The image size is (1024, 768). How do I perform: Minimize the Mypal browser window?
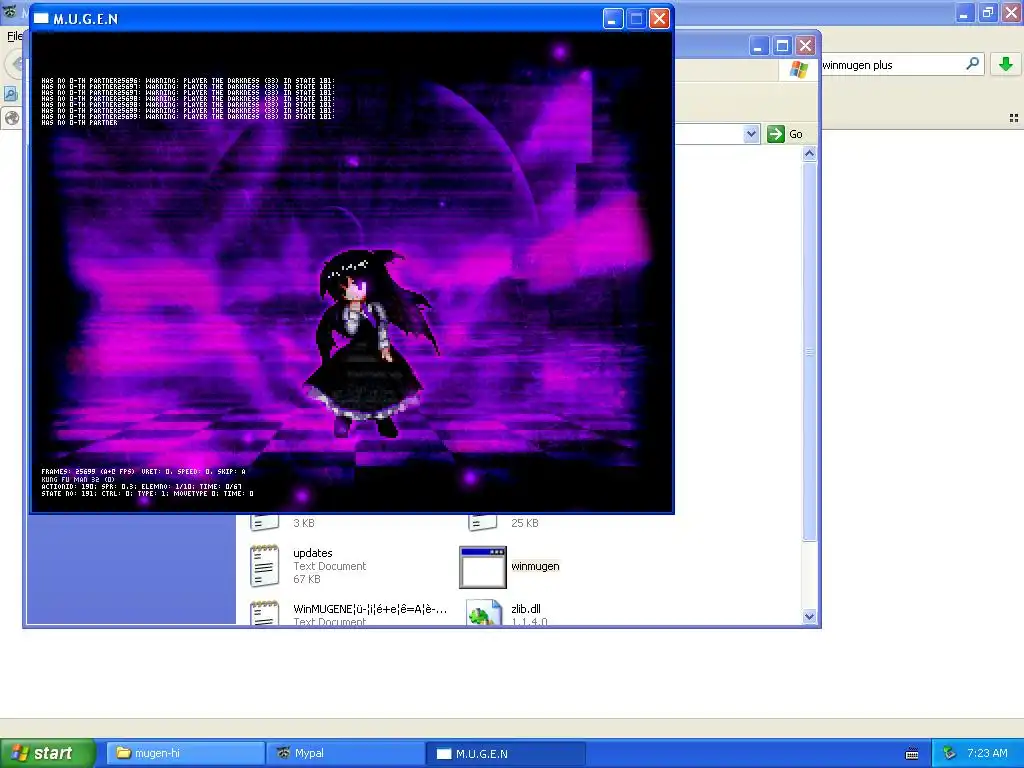pyautogui.click(x=965, y=12)
